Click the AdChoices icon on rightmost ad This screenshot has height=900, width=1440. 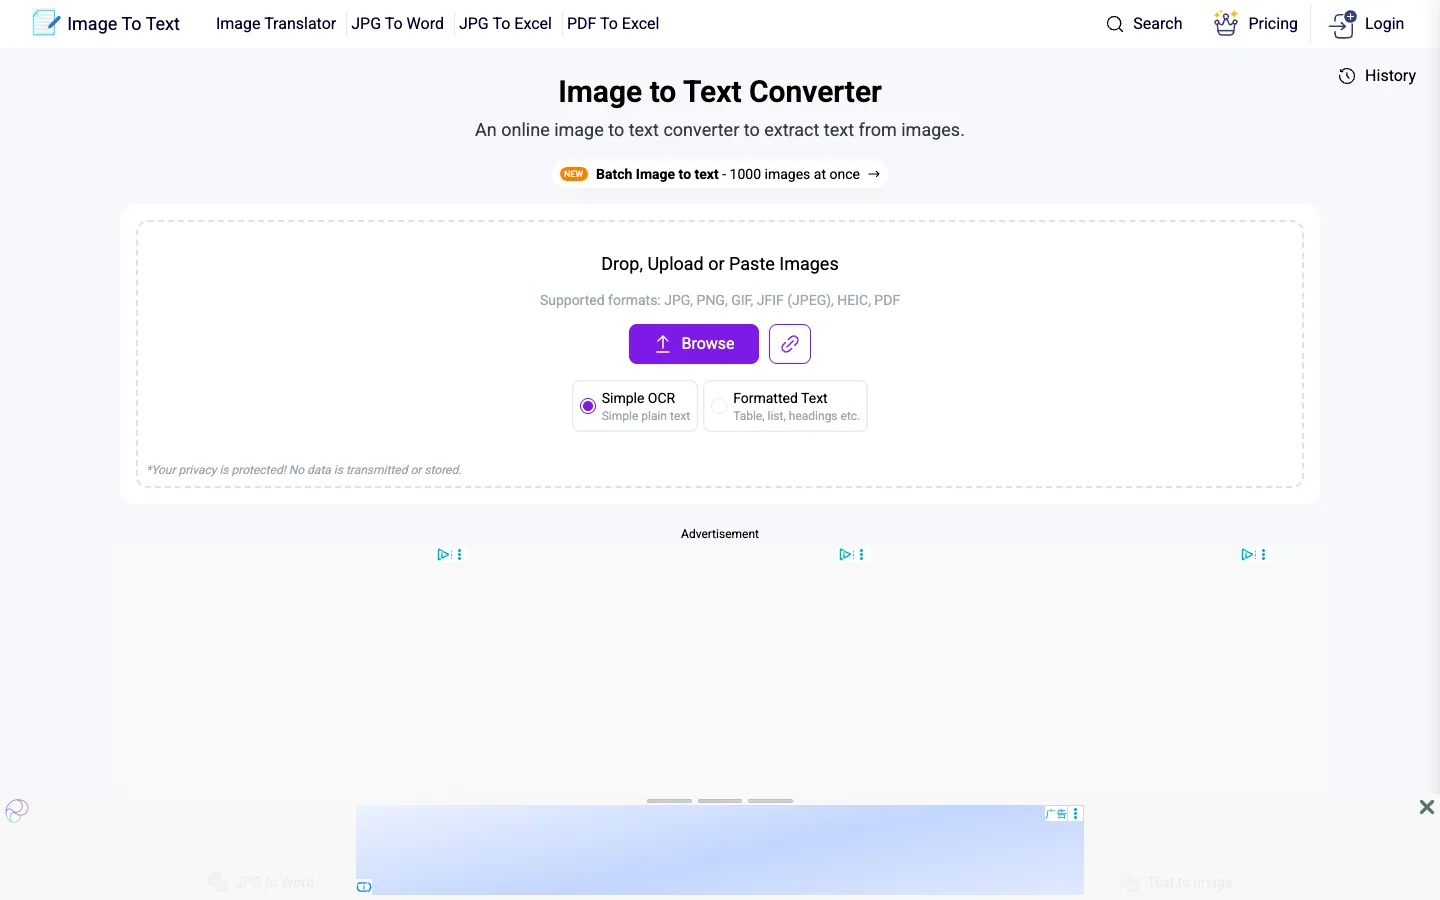(x=1248, y=554)
